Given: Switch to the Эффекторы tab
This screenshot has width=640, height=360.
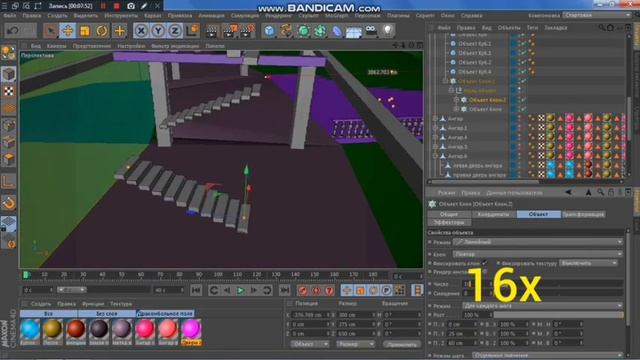Looking at the screenshot, I should tap(449, 222).
